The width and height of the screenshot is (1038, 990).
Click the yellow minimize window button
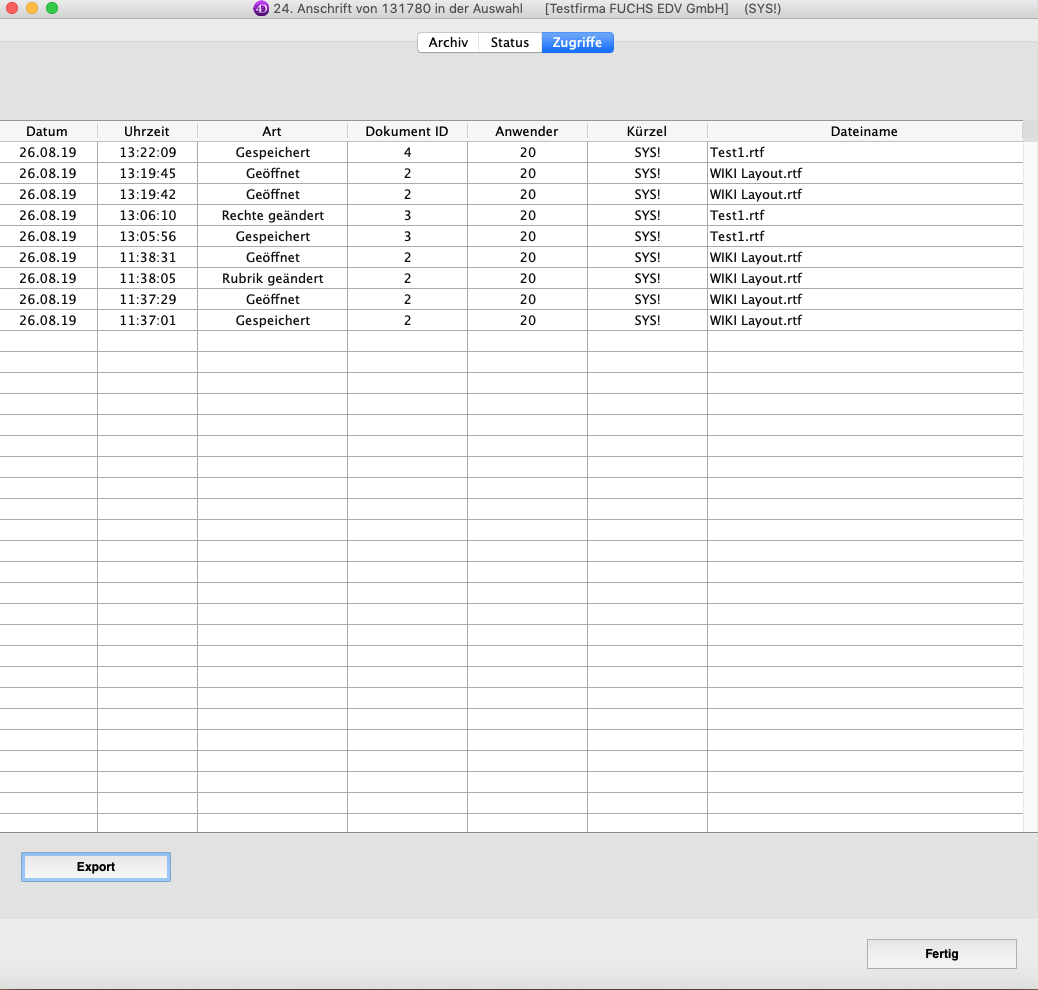pyautogui.click(x=32, y=8)
